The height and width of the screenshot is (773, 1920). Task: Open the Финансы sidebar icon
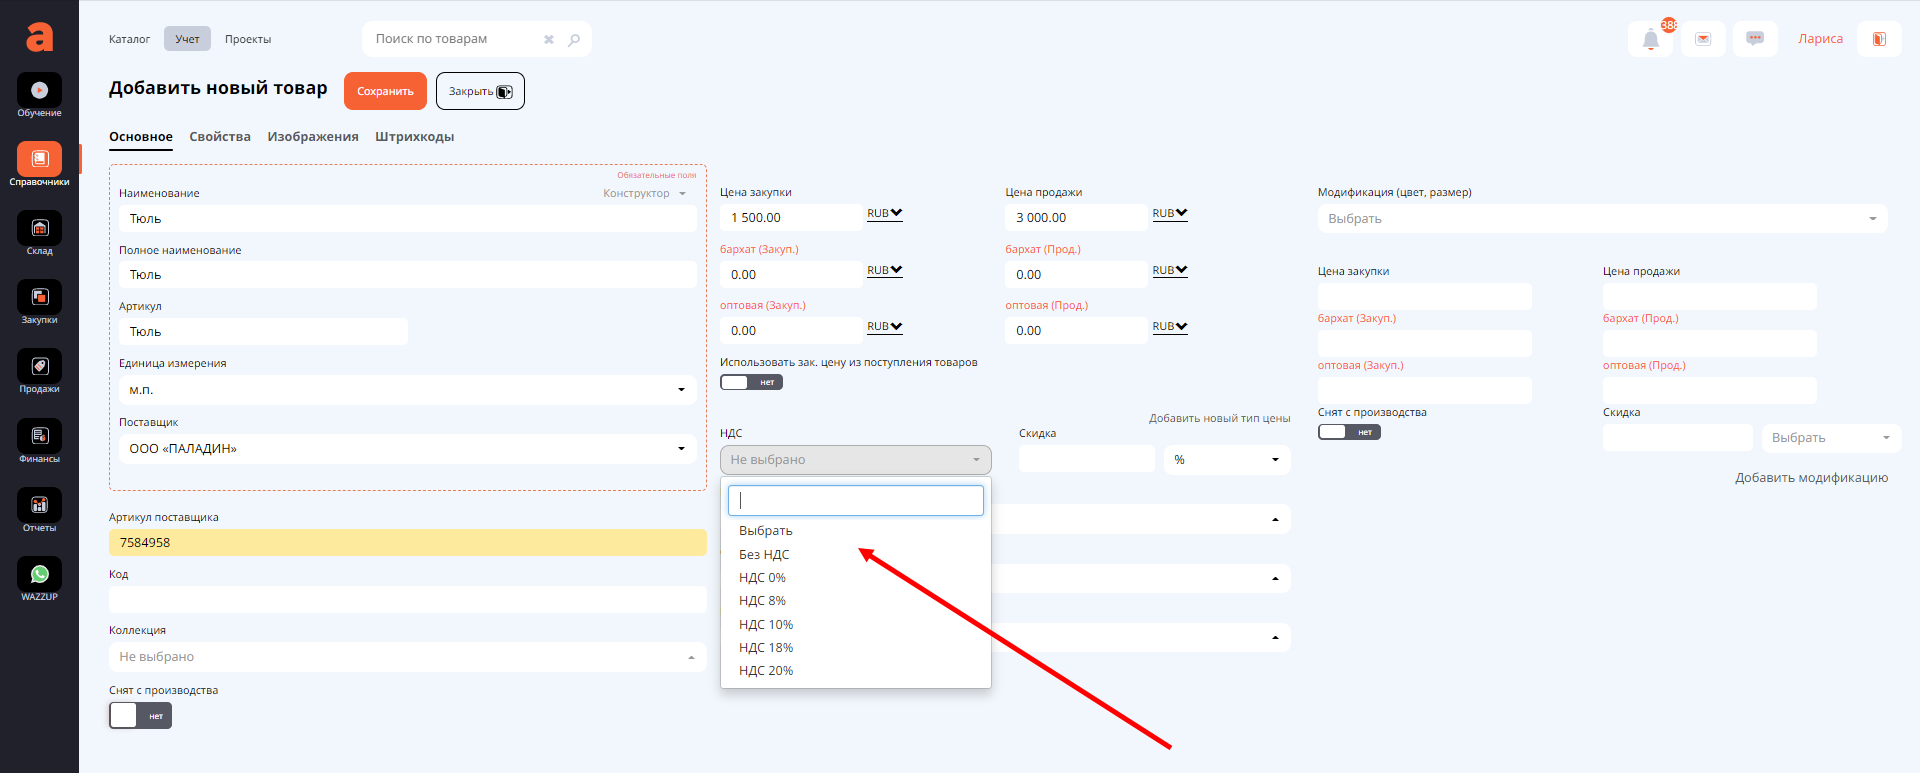pos(39,438)
